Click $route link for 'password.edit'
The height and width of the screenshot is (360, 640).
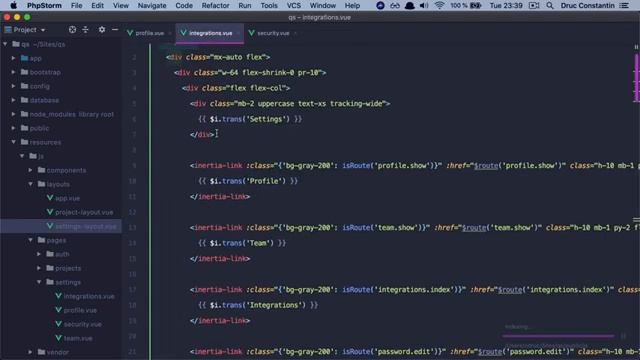(490, 351)
